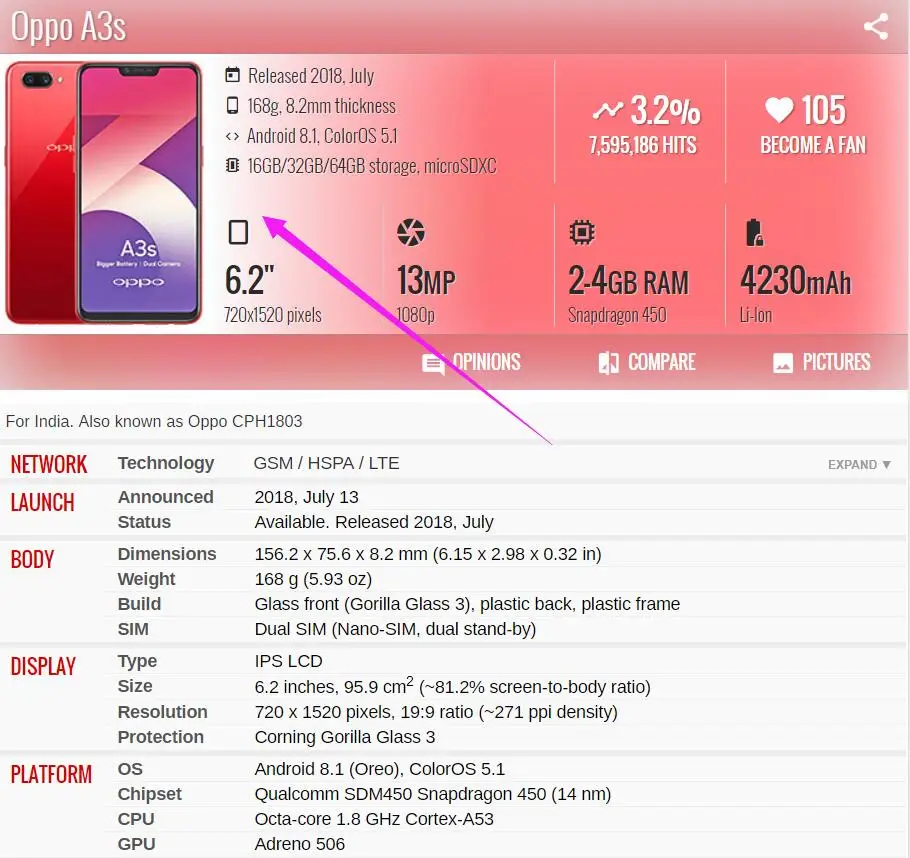Click the NETWORK section heading
This screenshot has height=858, width=910.
point(49,464)
